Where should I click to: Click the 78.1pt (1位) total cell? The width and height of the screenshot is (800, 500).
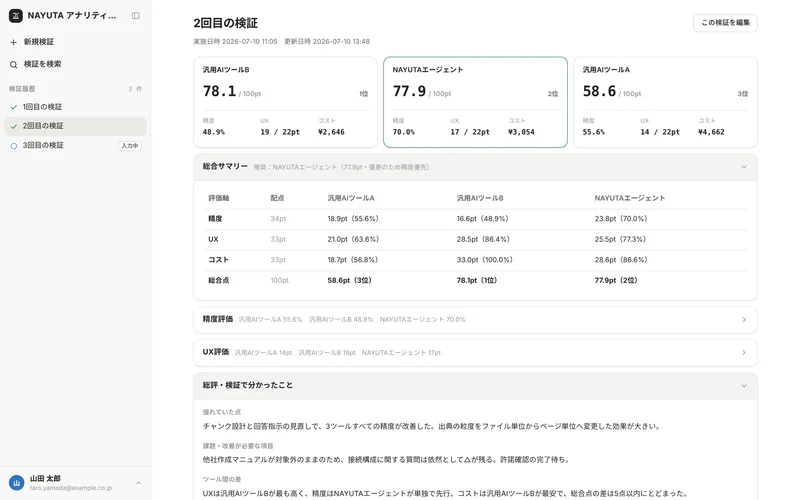coord(477,281)
